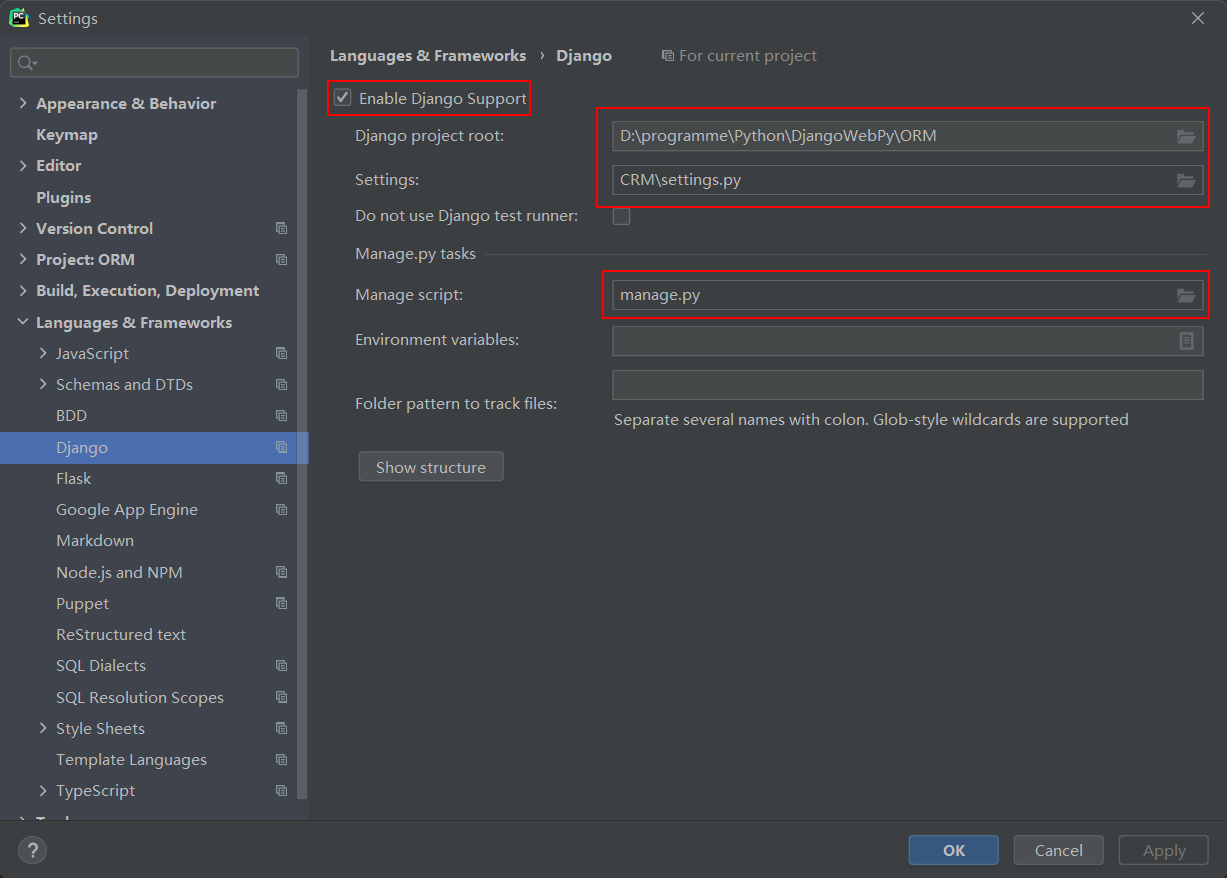This screenshot has width=1227, height=878.
Task: Click project-level icon beside SQL Dialects
Action: click(x=281, y=666)
